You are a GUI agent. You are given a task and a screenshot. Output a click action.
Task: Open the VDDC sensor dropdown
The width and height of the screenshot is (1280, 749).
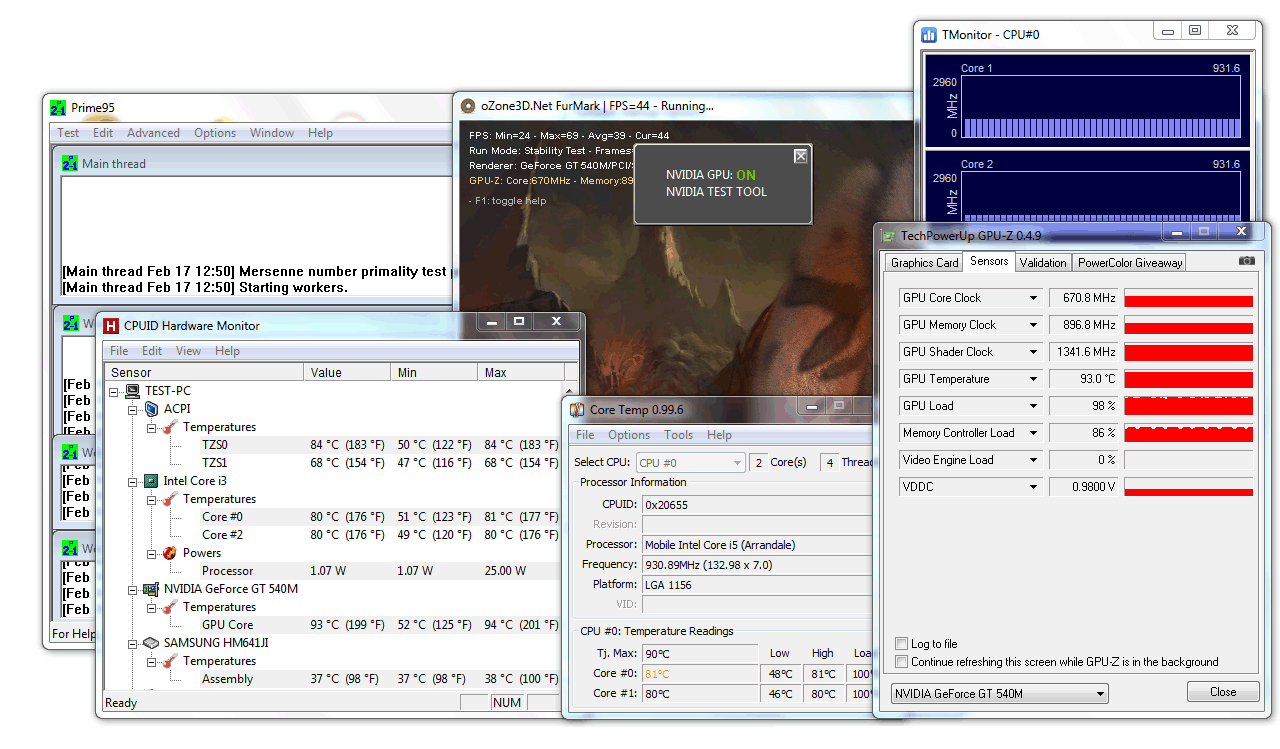click(1034, 487)
